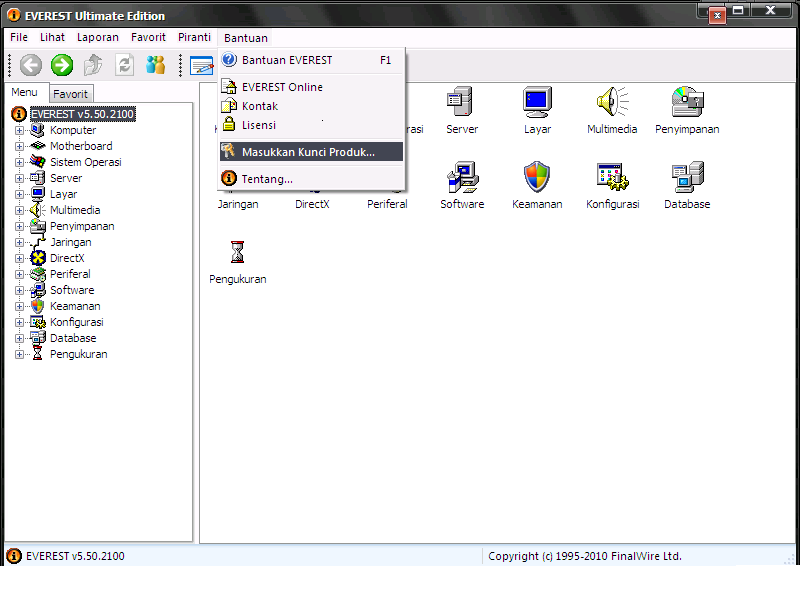The width and height of the screenshot is (800, 600).
Task: Expand the Layar tree node
Action: tap(19, 194)
